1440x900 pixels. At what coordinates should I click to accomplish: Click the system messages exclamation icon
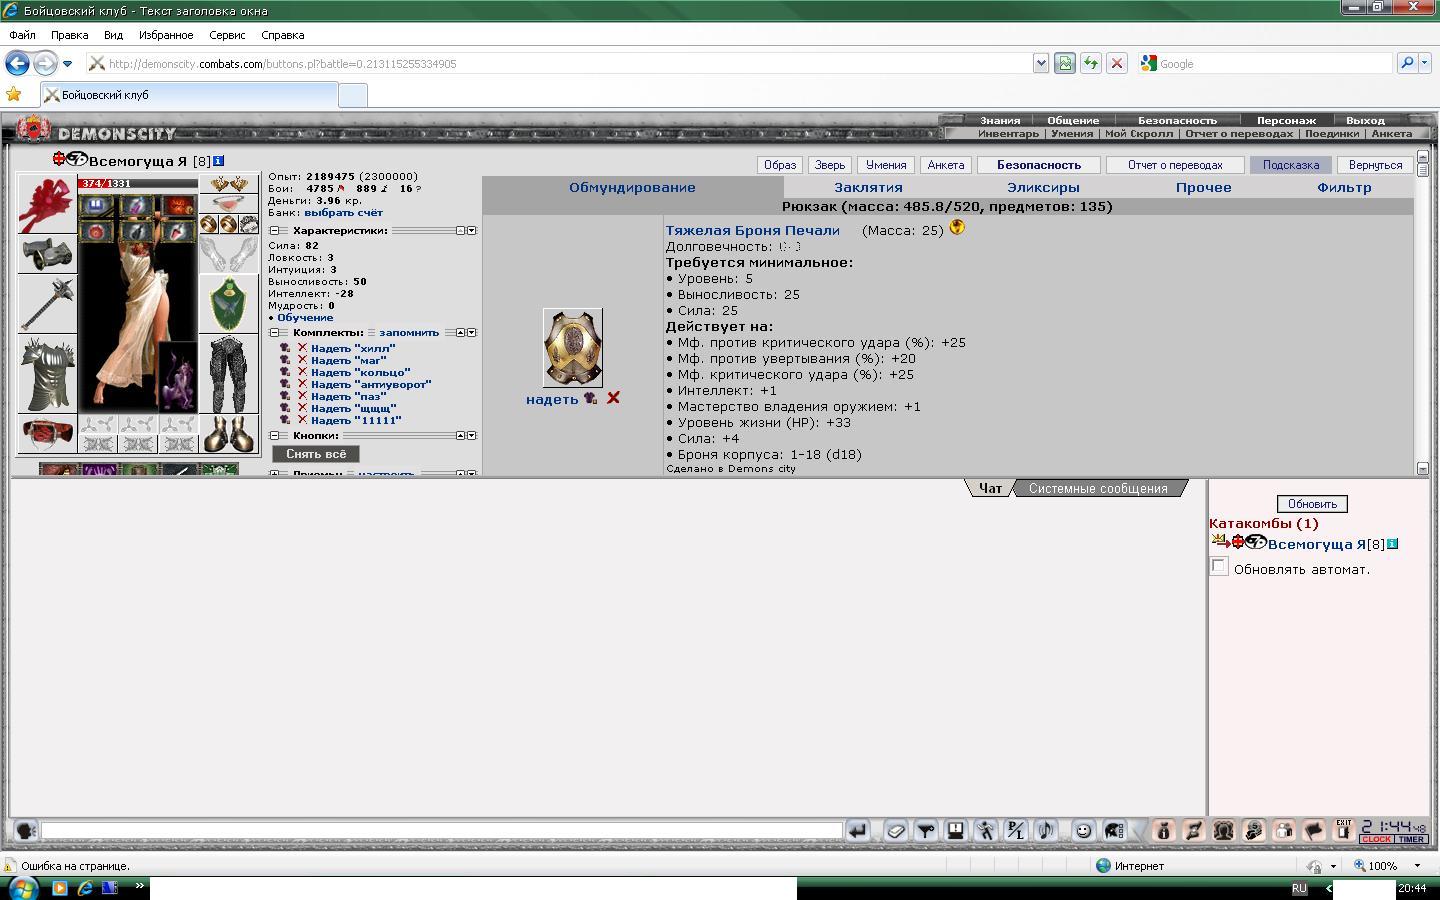pyautogui.click(x=956, y=831)
